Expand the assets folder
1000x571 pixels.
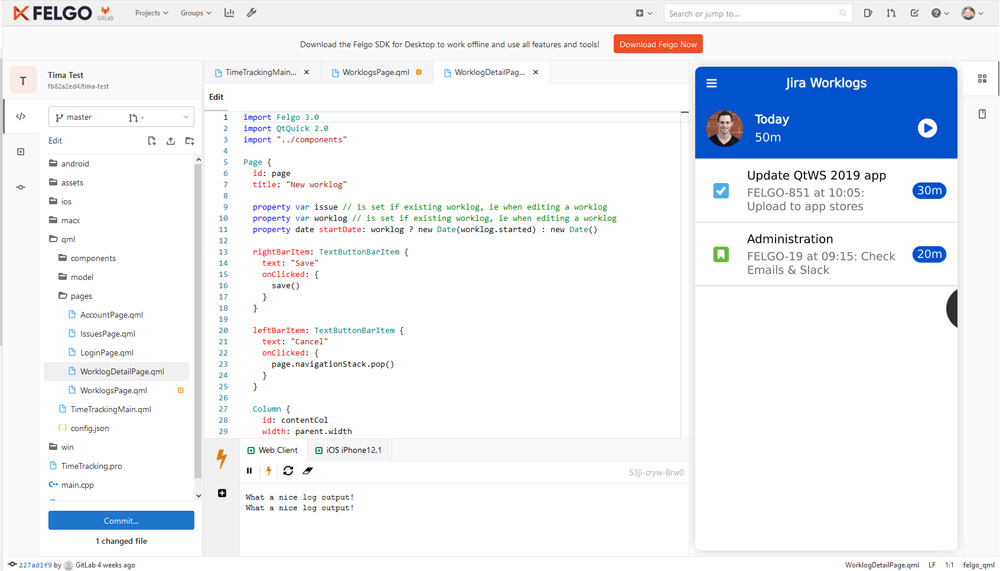pyautogui.click(x=66, y=182)
